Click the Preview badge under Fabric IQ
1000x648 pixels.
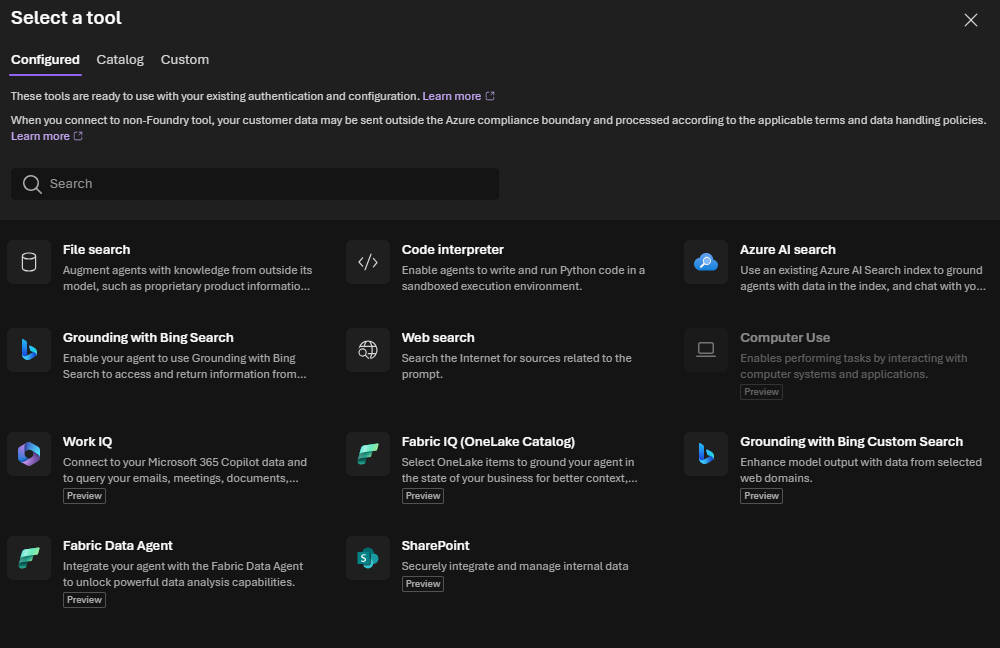coord(423,496)
